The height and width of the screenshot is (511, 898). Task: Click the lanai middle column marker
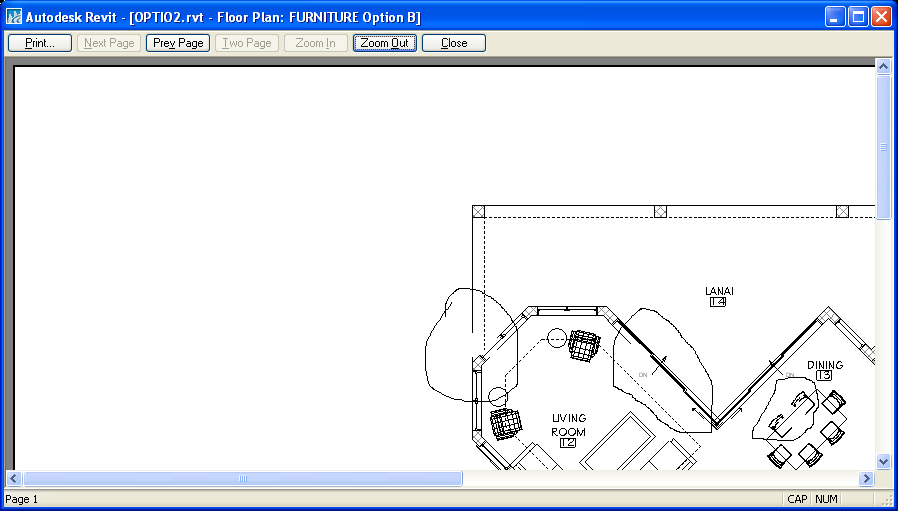[660, 211]
